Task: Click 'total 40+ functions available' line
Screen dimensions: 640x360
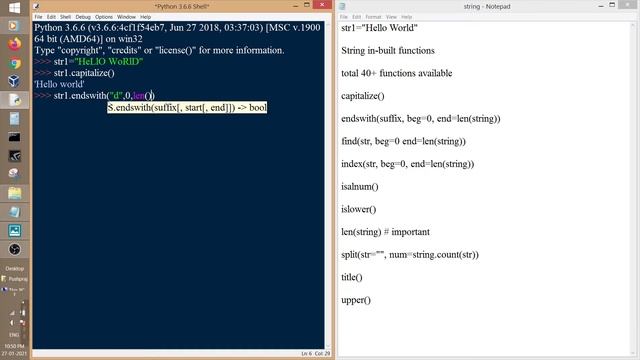Action: click(397, 73)
